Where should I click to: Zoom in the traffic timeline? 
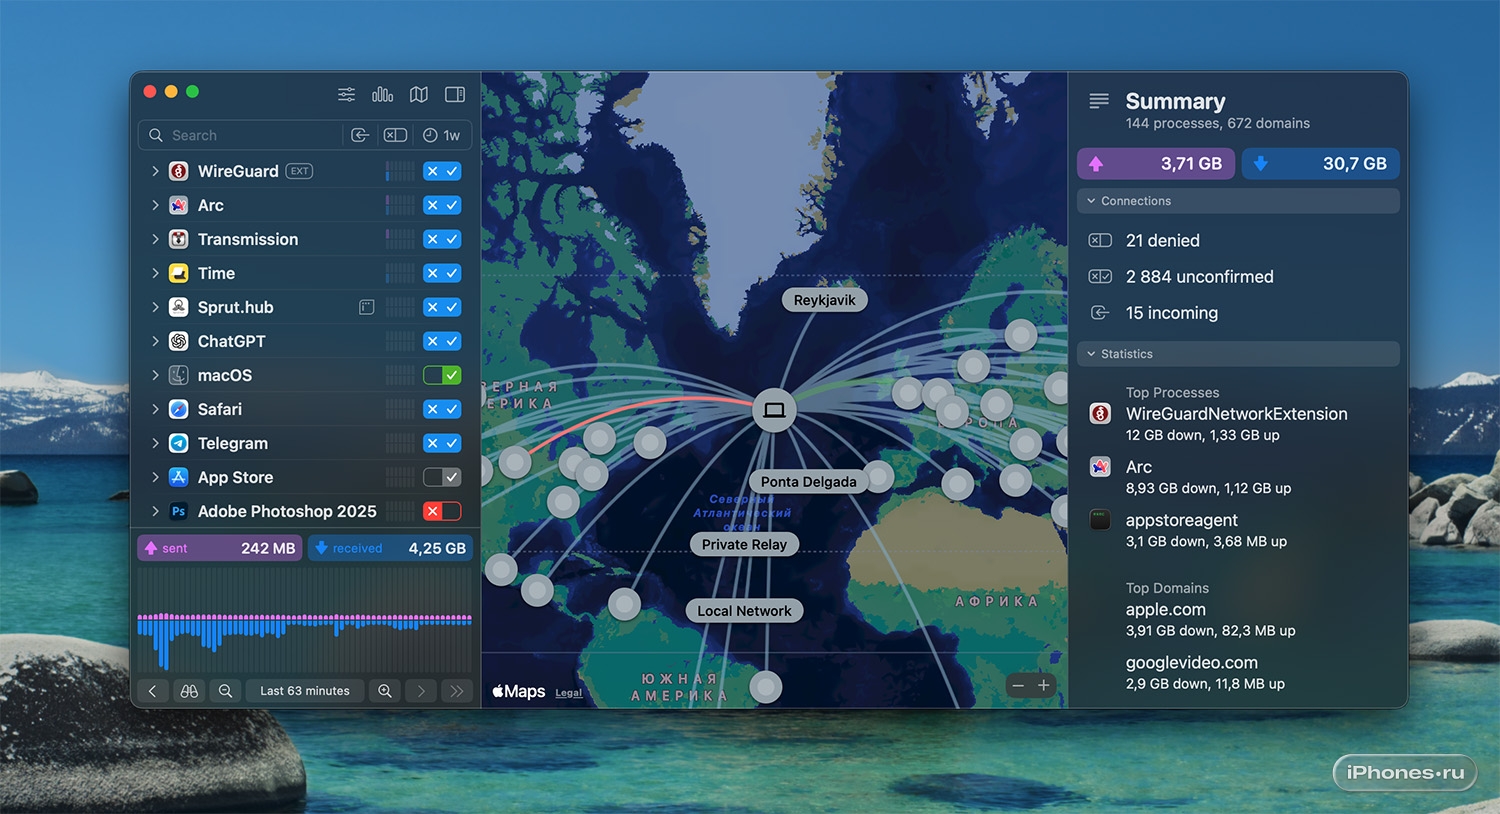(x=385, y=691)
